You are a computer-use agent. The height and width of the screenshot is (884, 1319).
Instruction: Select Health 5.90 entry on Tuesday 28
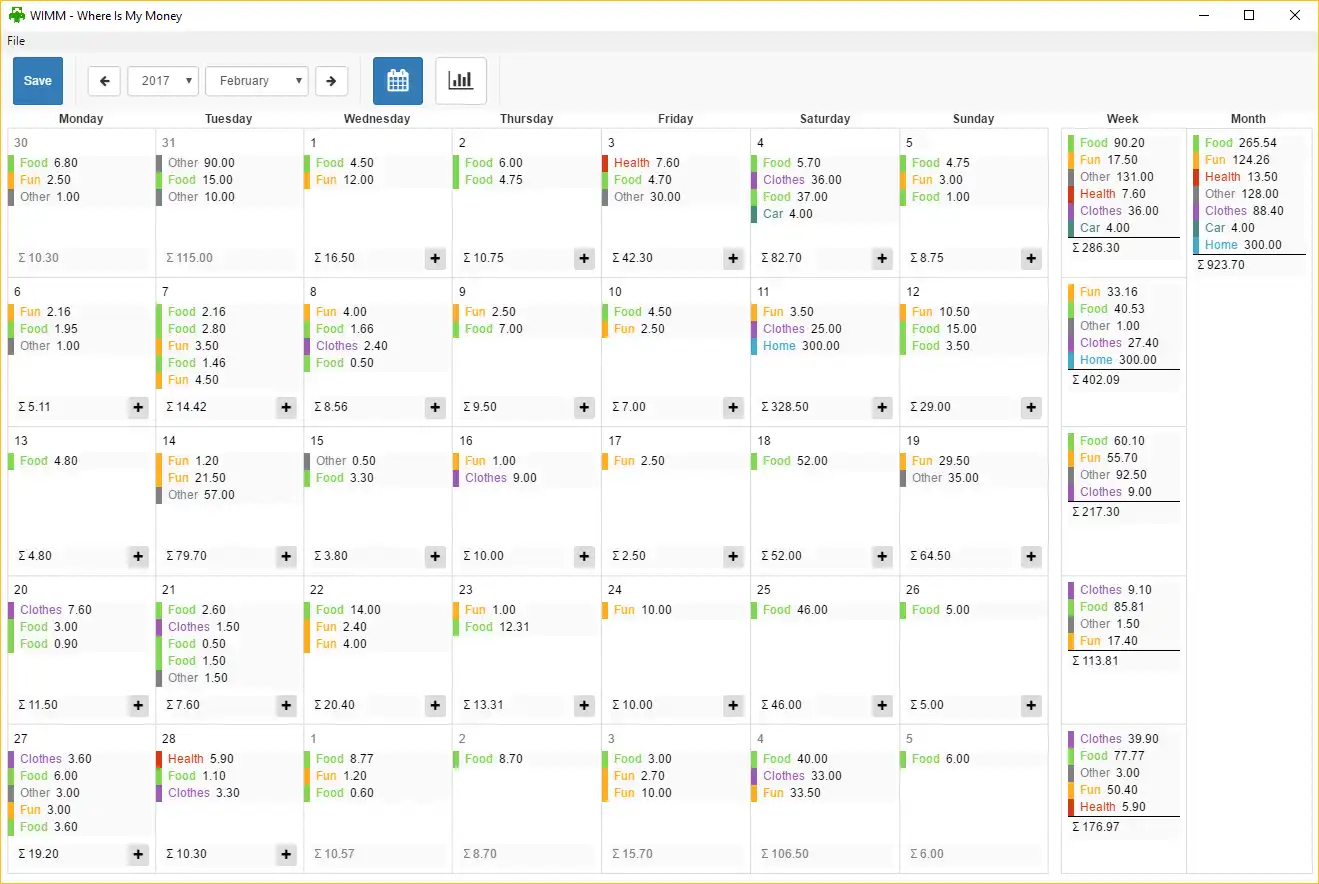227,759
